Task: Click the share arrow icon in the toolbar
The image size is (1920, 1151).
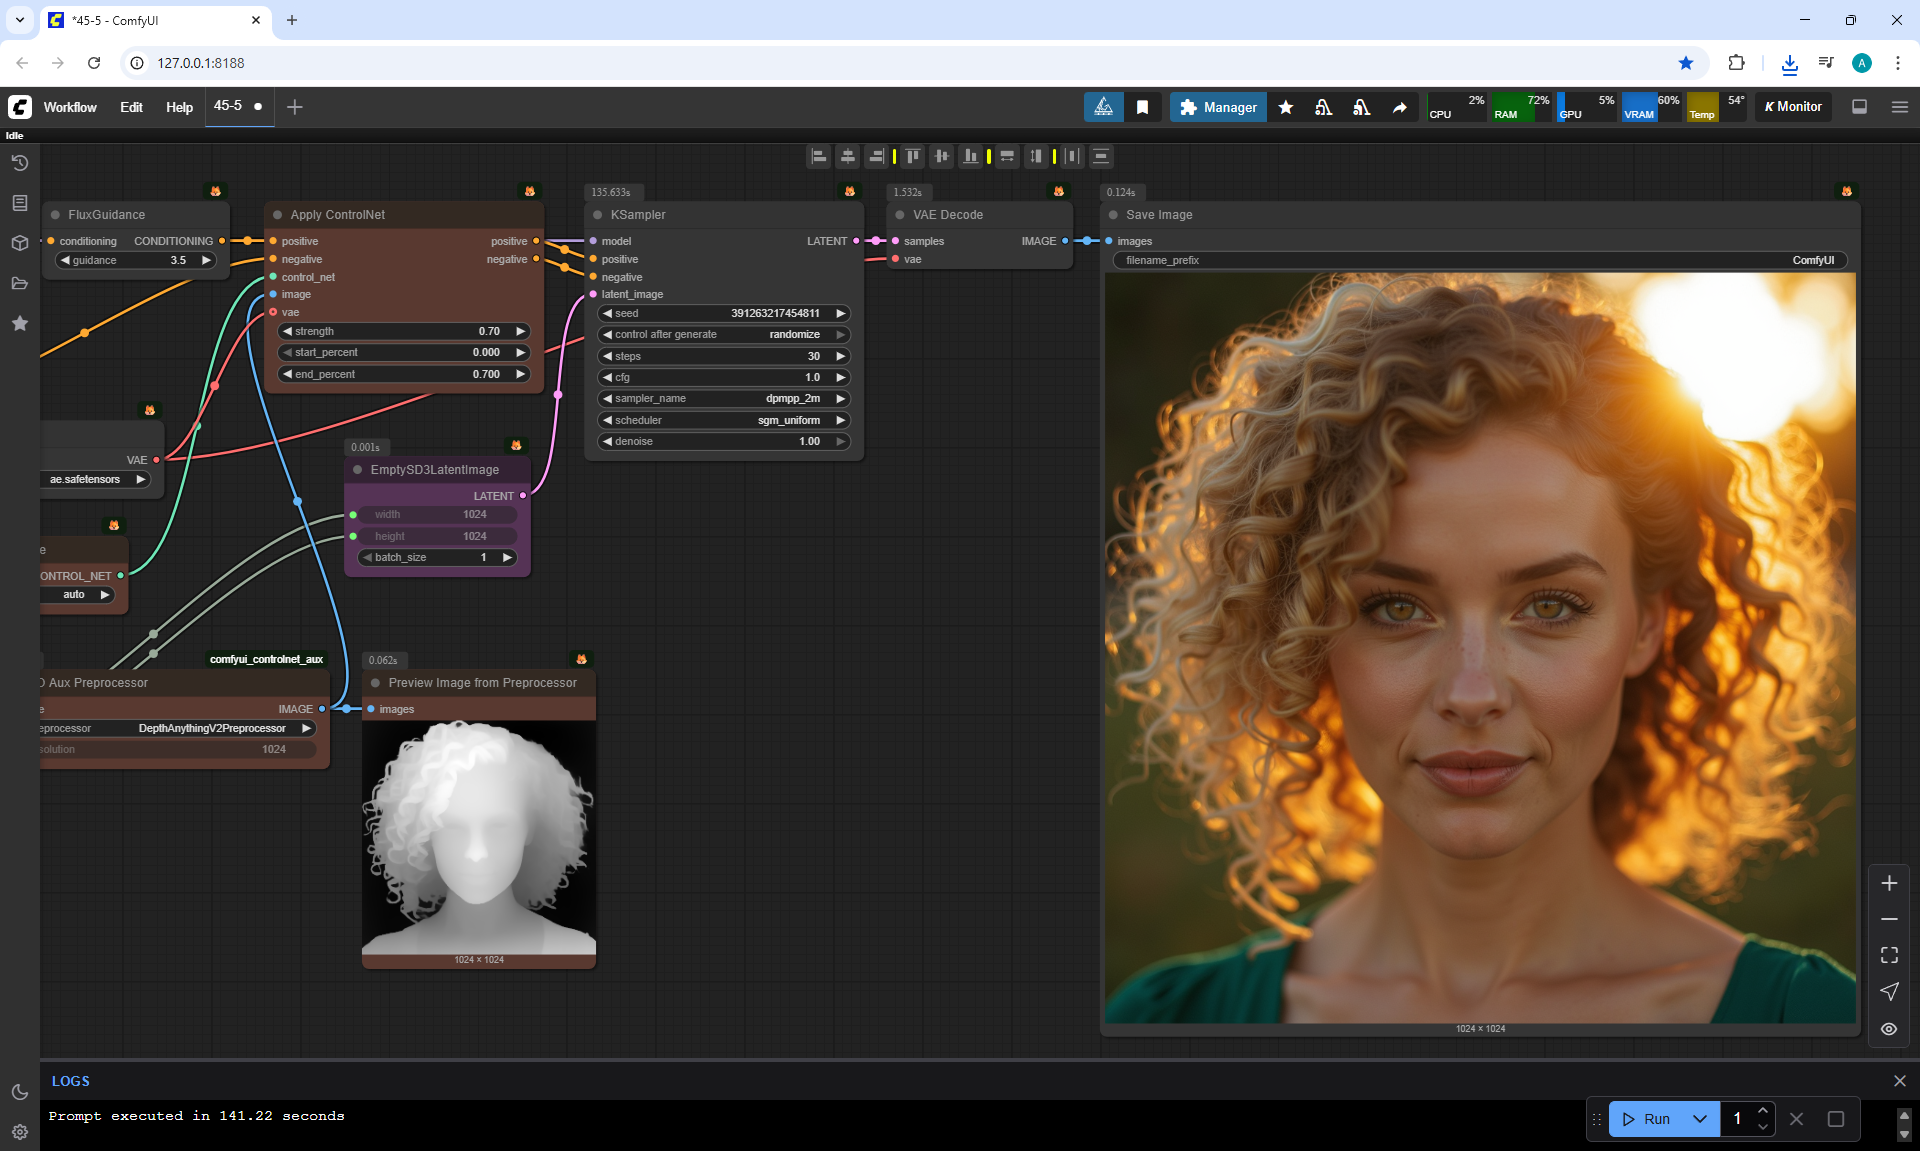Action: [x=1399, y=107]
